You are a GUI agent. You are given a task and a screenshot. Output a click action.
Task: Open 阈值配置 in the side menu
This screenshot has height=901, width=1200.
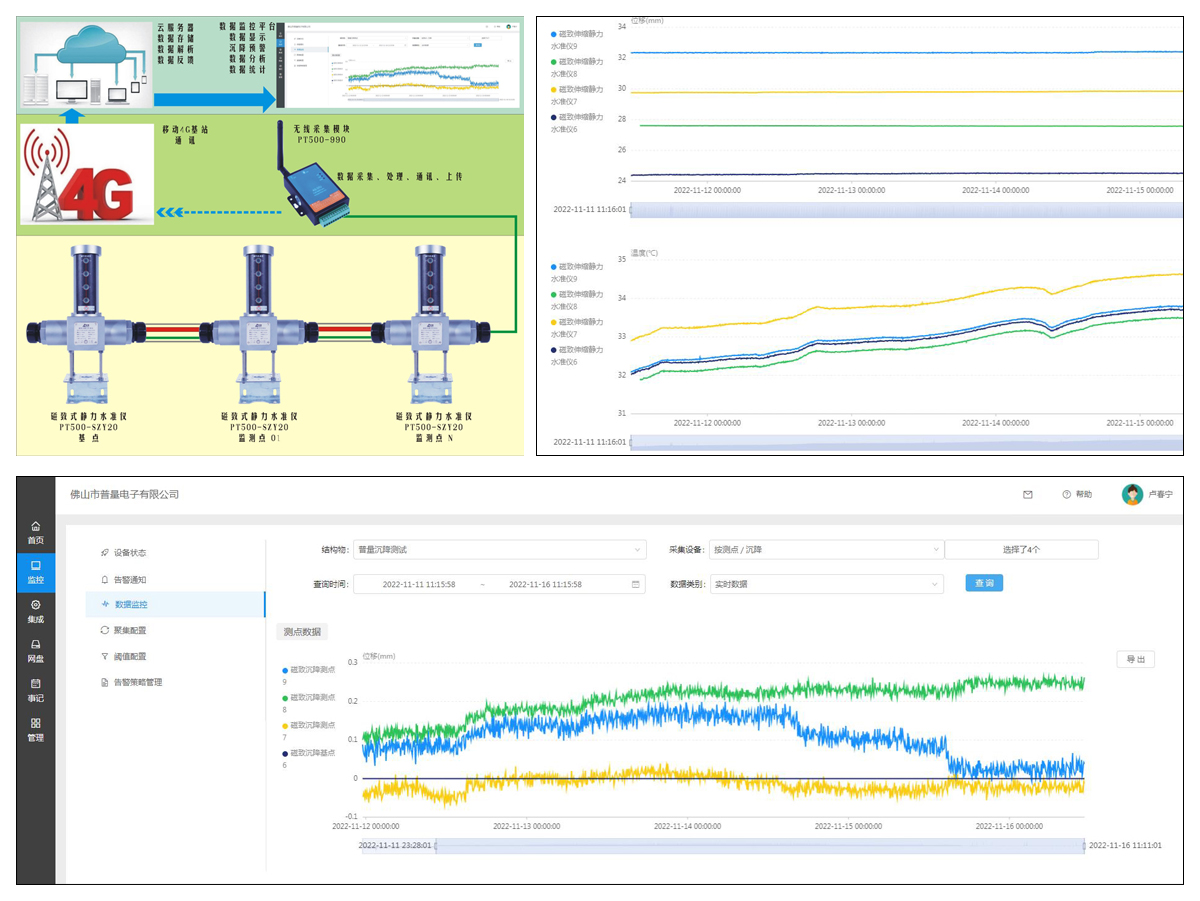click(x=130, y=656)
